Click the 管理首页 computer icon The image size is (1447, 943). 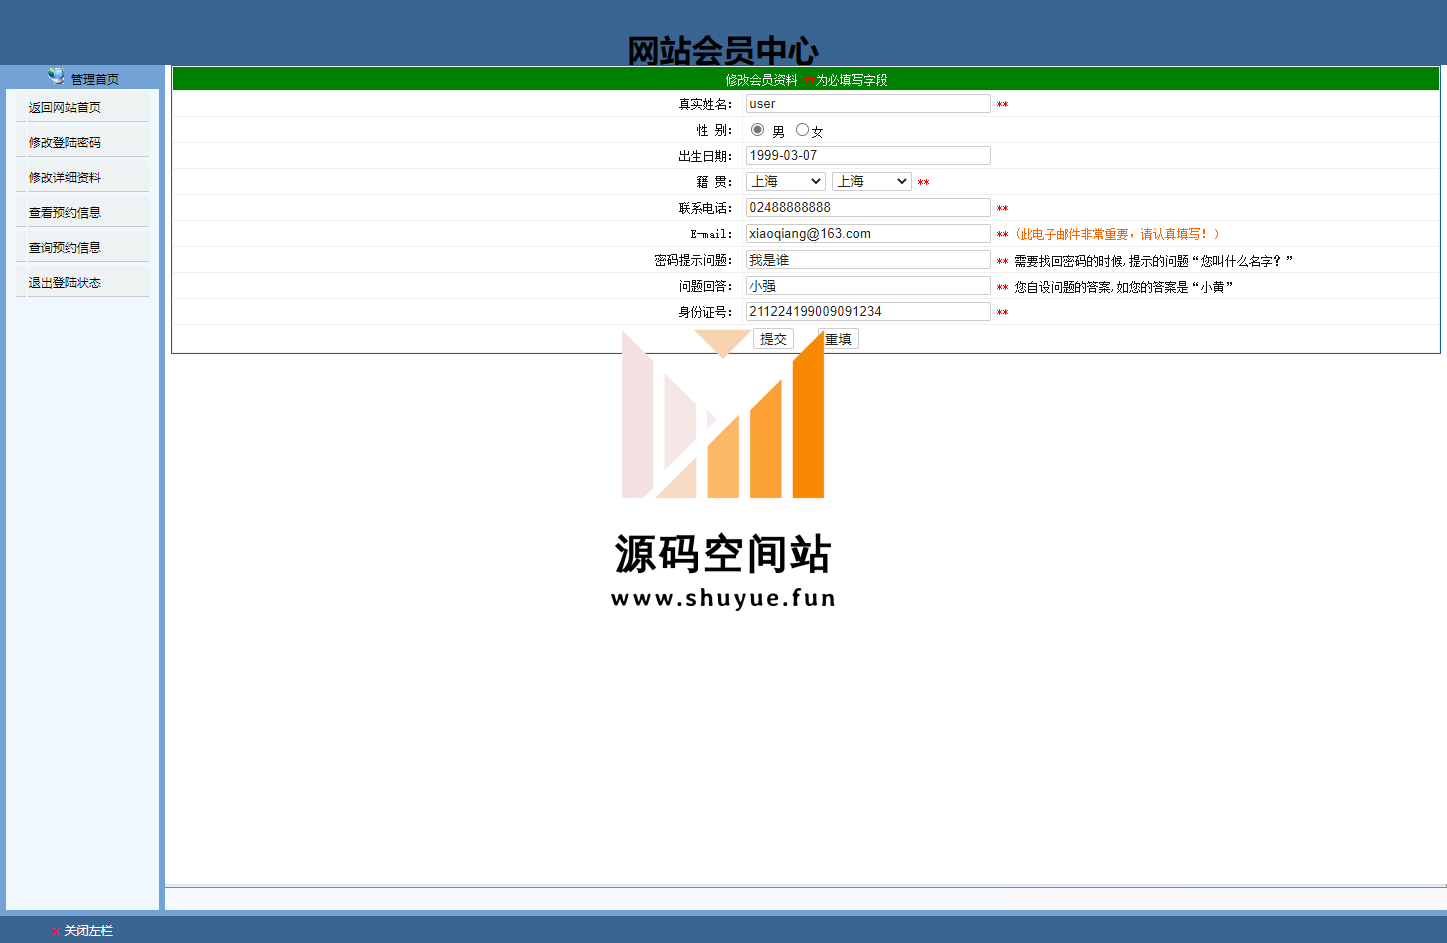pyautogui.click(x=56, y=76)
